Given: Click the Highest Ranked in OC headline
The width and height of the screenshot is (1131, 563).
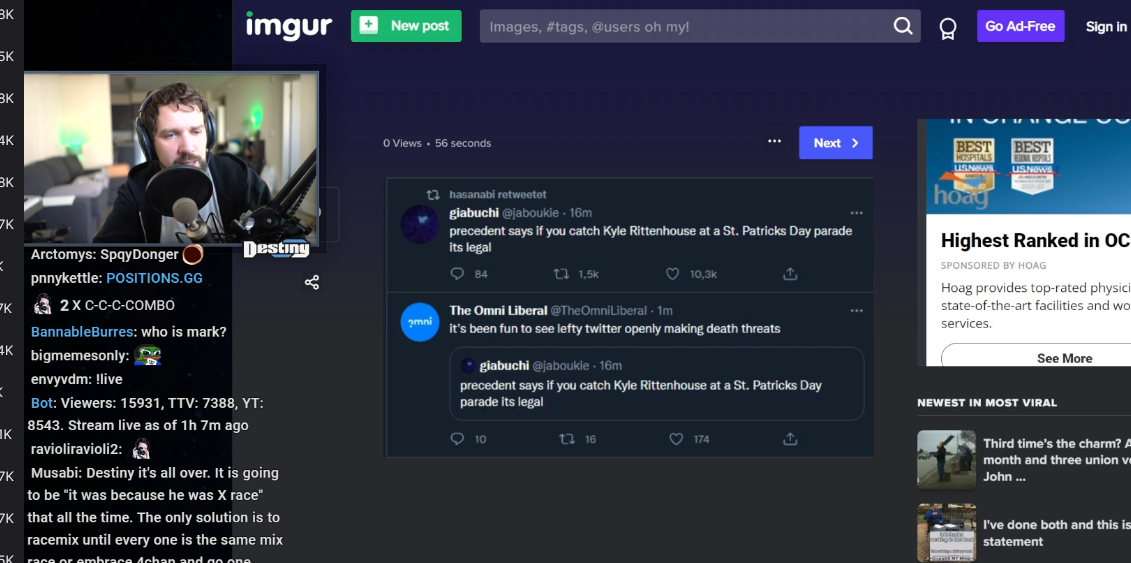Looking at the screenshot, I should (1035, 241).
